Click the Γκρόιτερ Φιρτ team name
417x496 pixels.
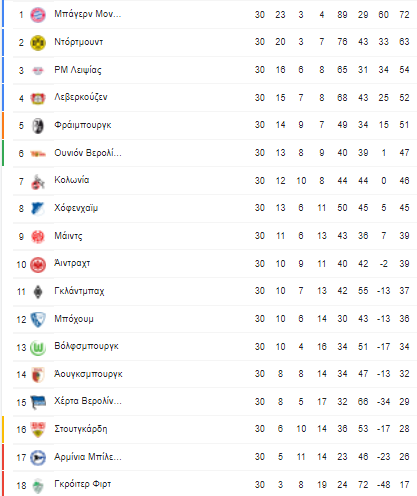point(83,484)
